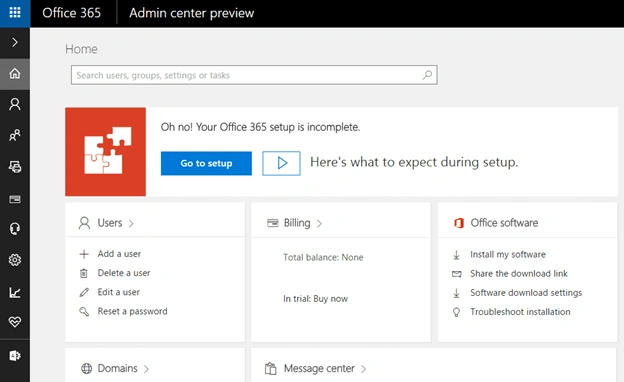Open Reports chart icon in sidebar
This screenshot has height=382, width=624.
point(15,292)
